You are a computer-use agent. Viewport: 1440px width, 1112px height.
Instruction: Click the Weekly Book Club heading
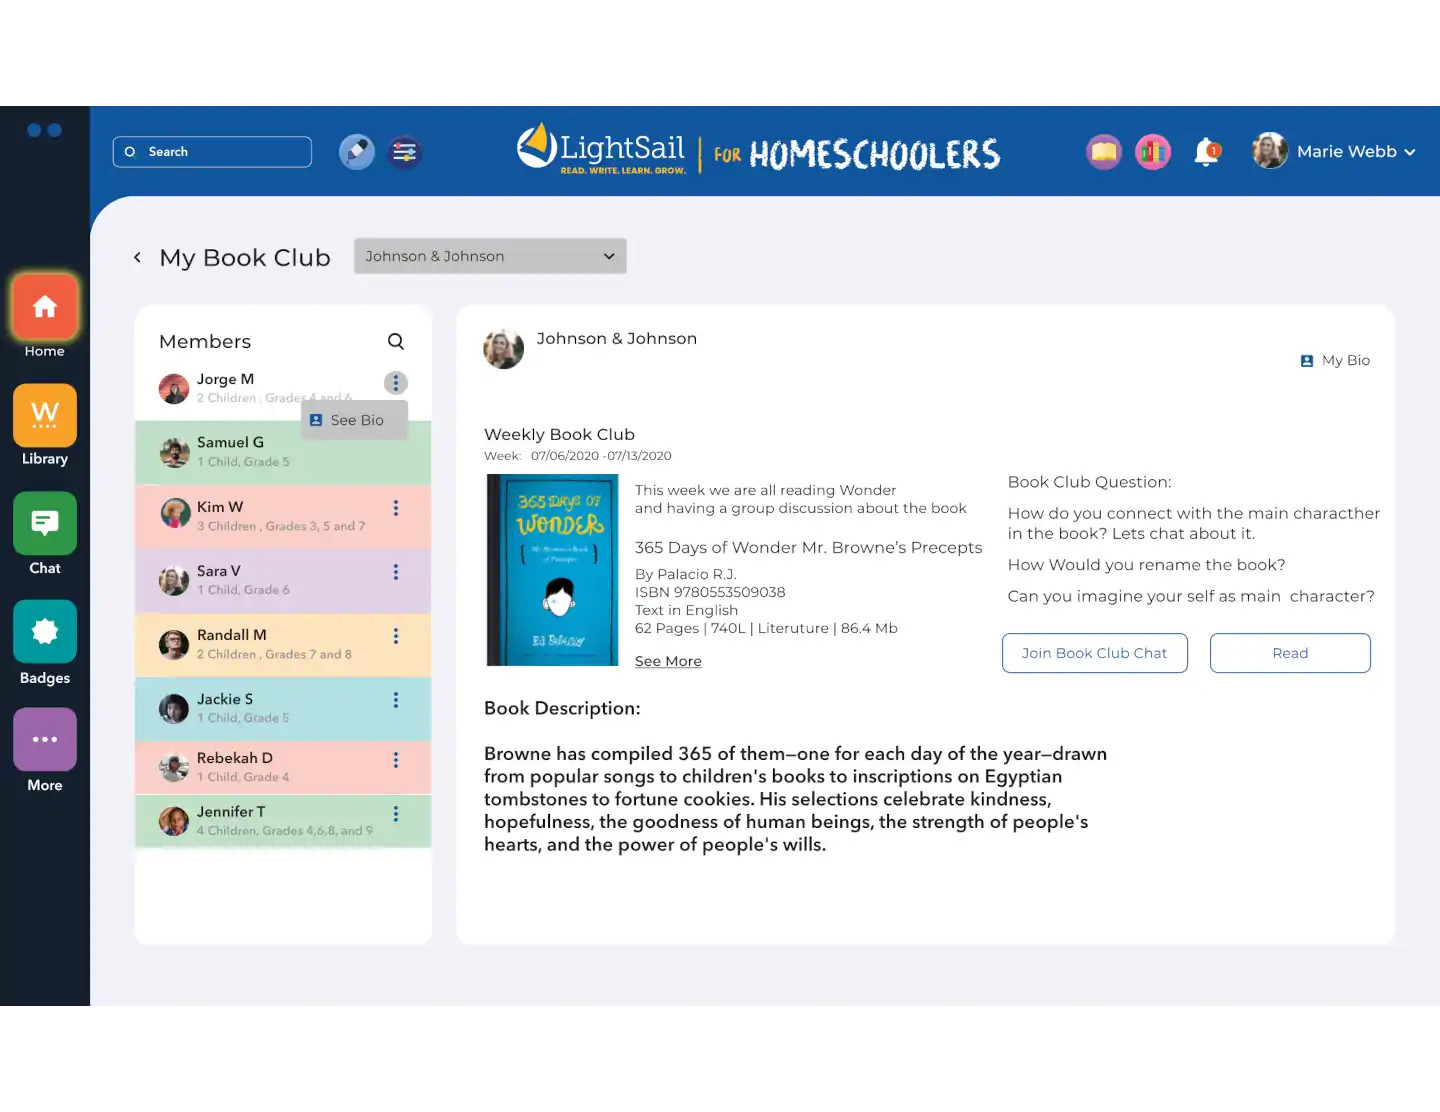click(559, 434)
